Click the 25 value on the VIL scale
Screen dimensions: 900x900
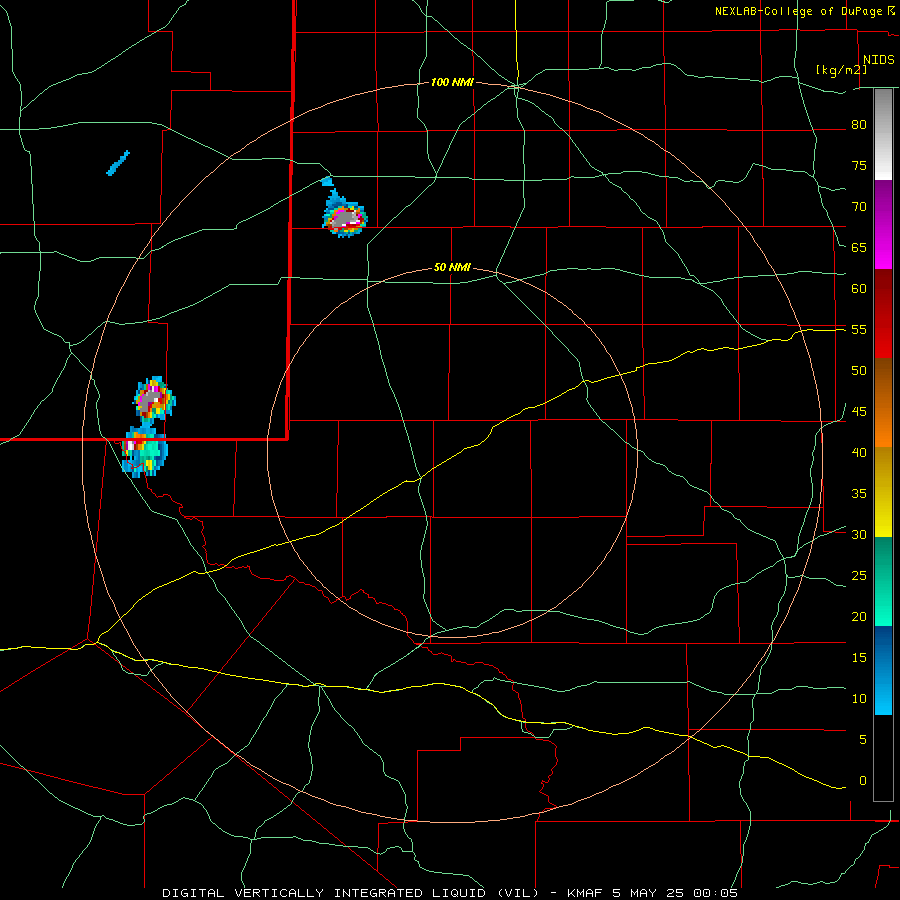859,576
